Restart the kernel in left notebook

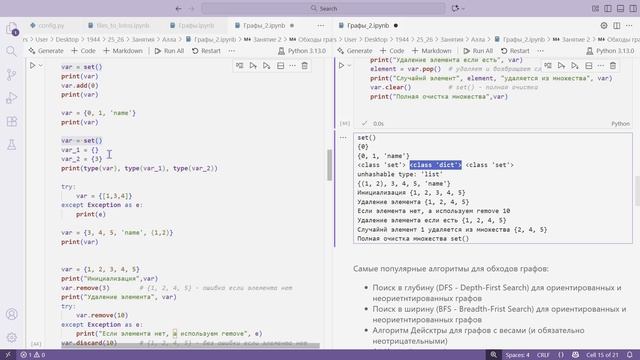tap(206, 51)
